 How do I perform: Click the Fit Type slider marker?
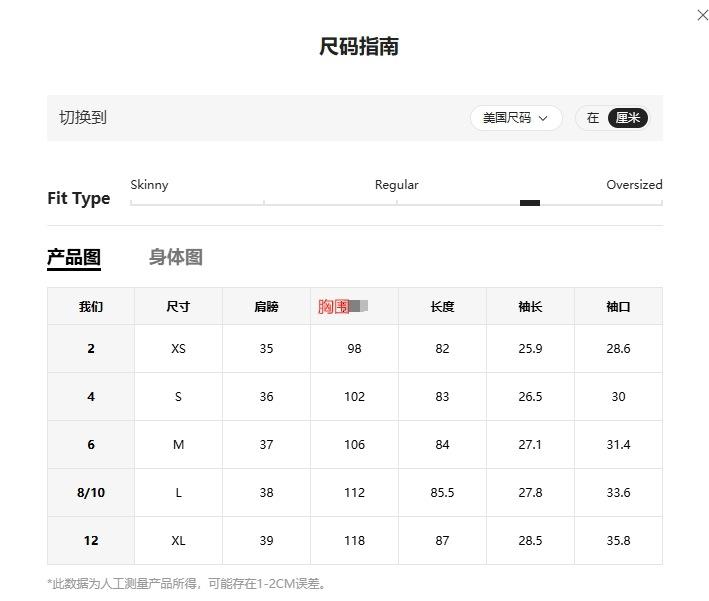pos(530,203)
